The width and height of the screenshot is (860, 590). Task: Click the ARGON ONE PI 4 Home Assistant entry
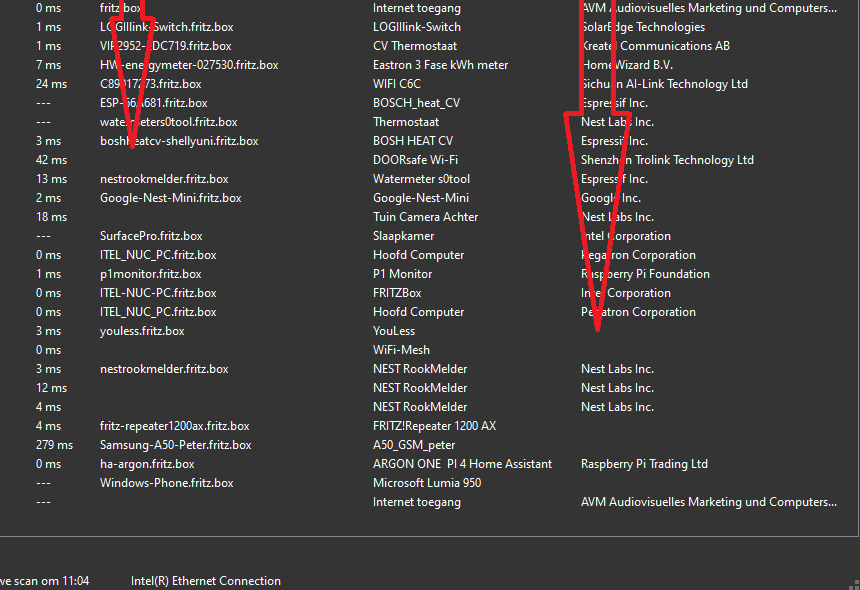(x=462, y=464)
